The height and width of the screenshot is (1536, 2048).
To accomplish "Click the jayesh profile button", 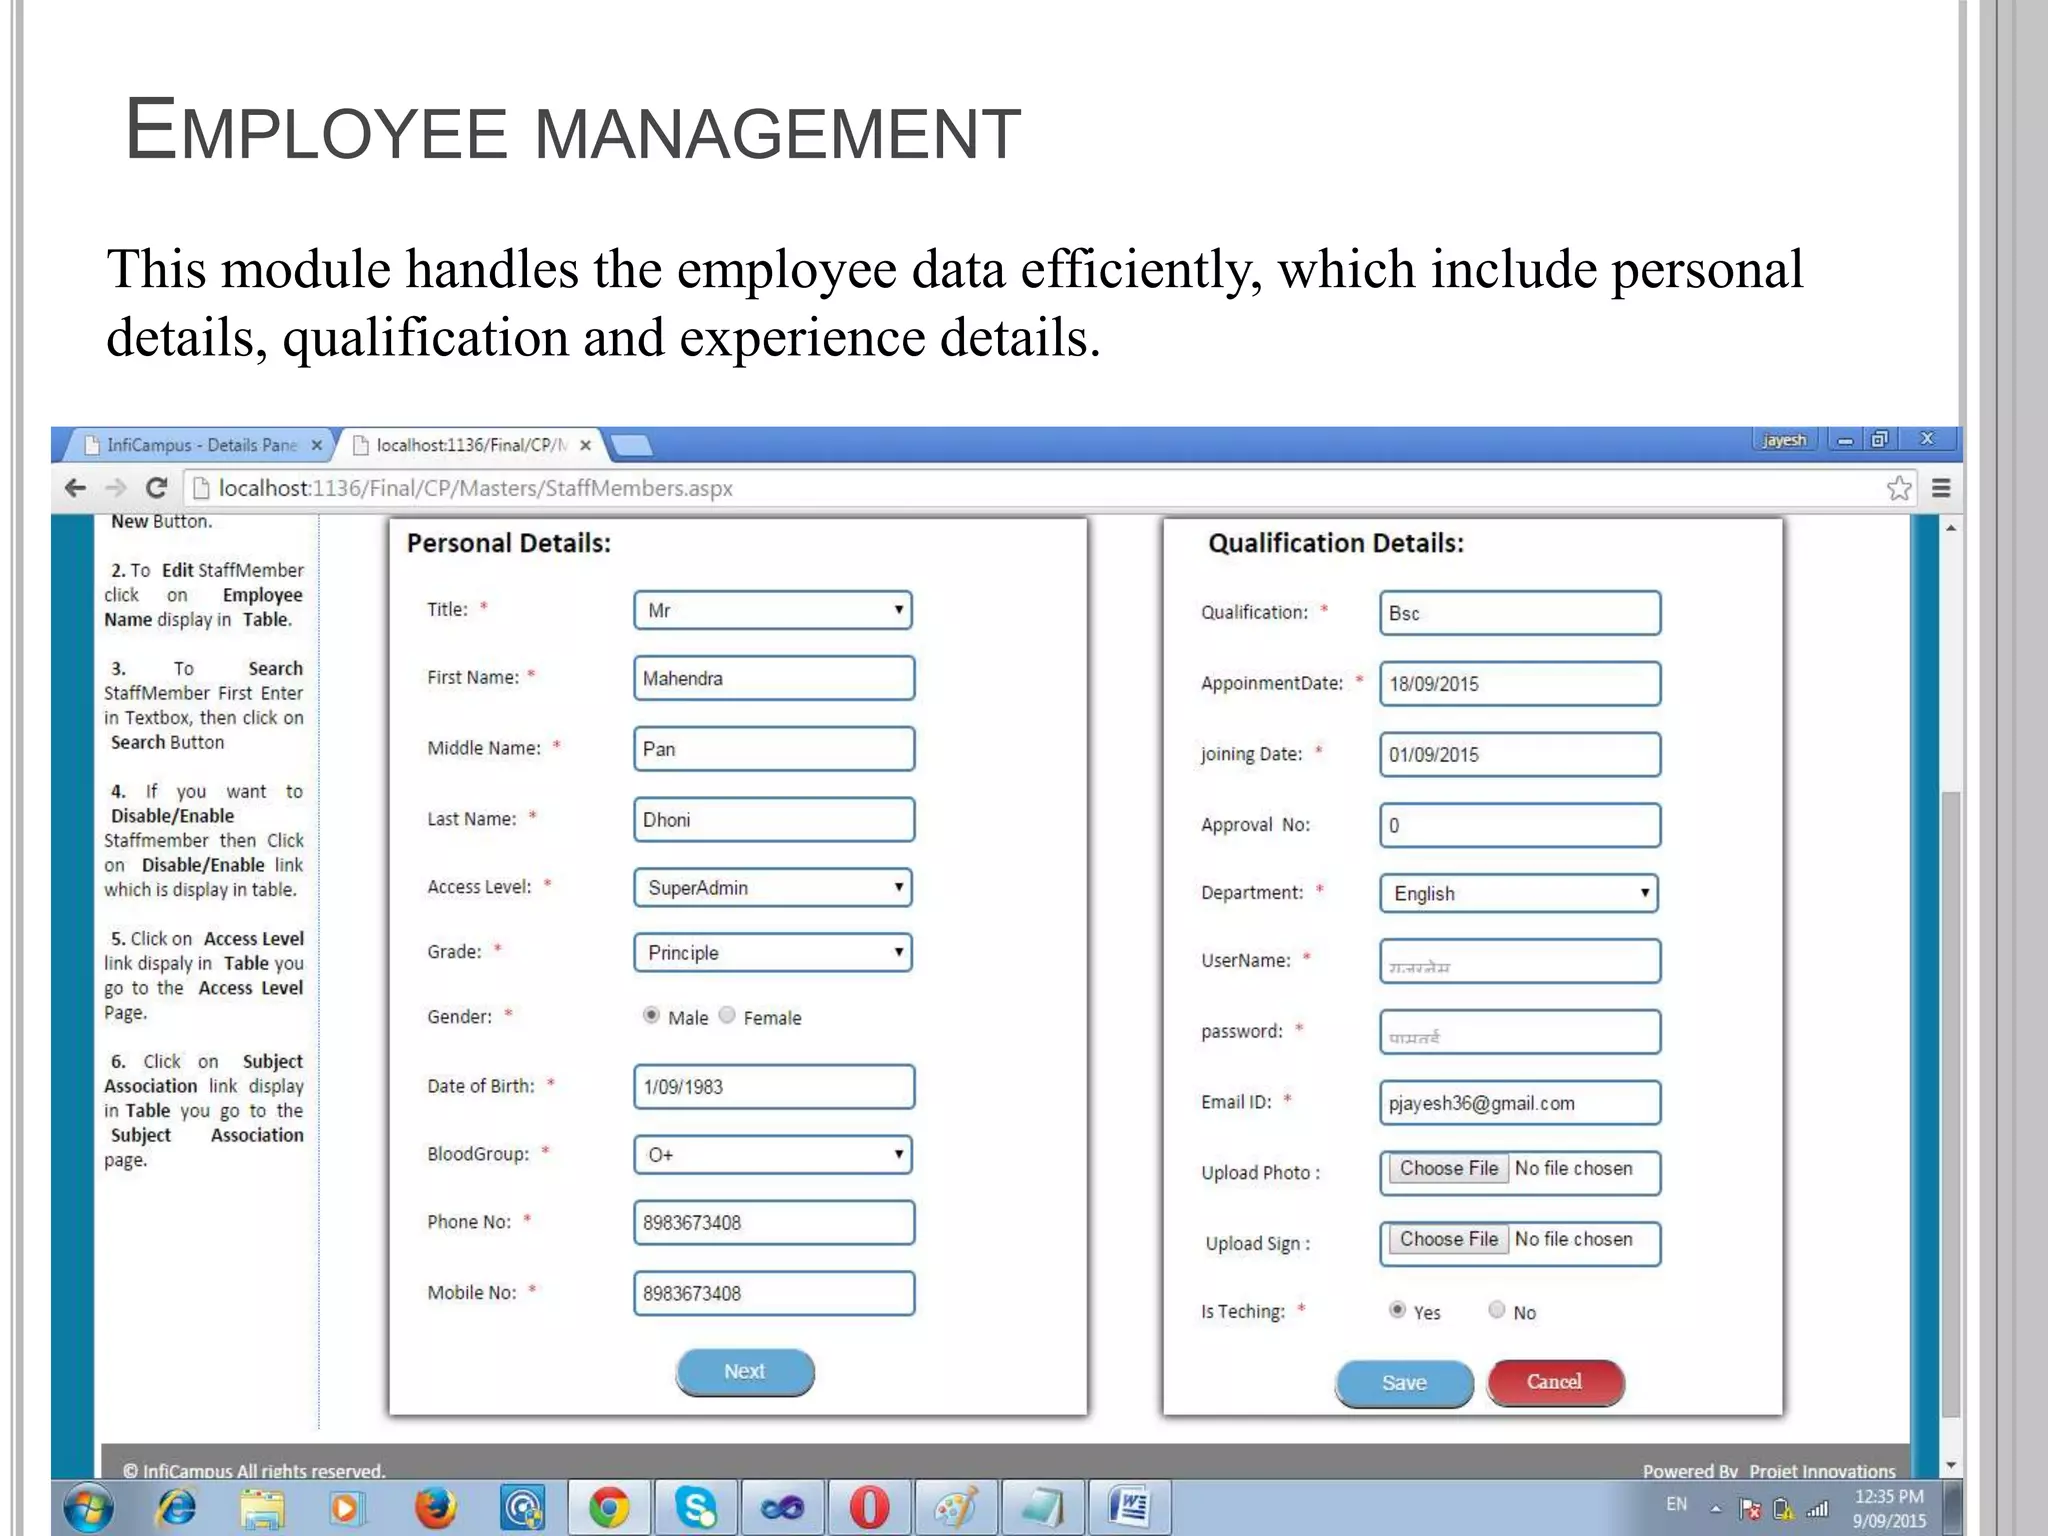I will 1785,440.
